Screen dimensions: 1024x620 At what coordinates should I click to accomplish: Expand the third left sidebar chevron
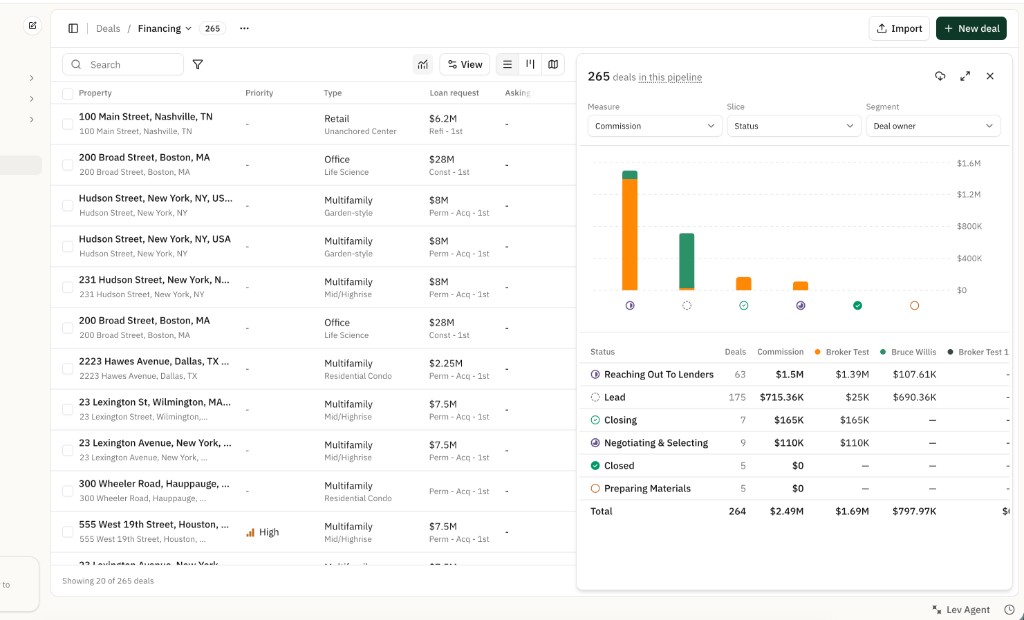click(31, 120)
